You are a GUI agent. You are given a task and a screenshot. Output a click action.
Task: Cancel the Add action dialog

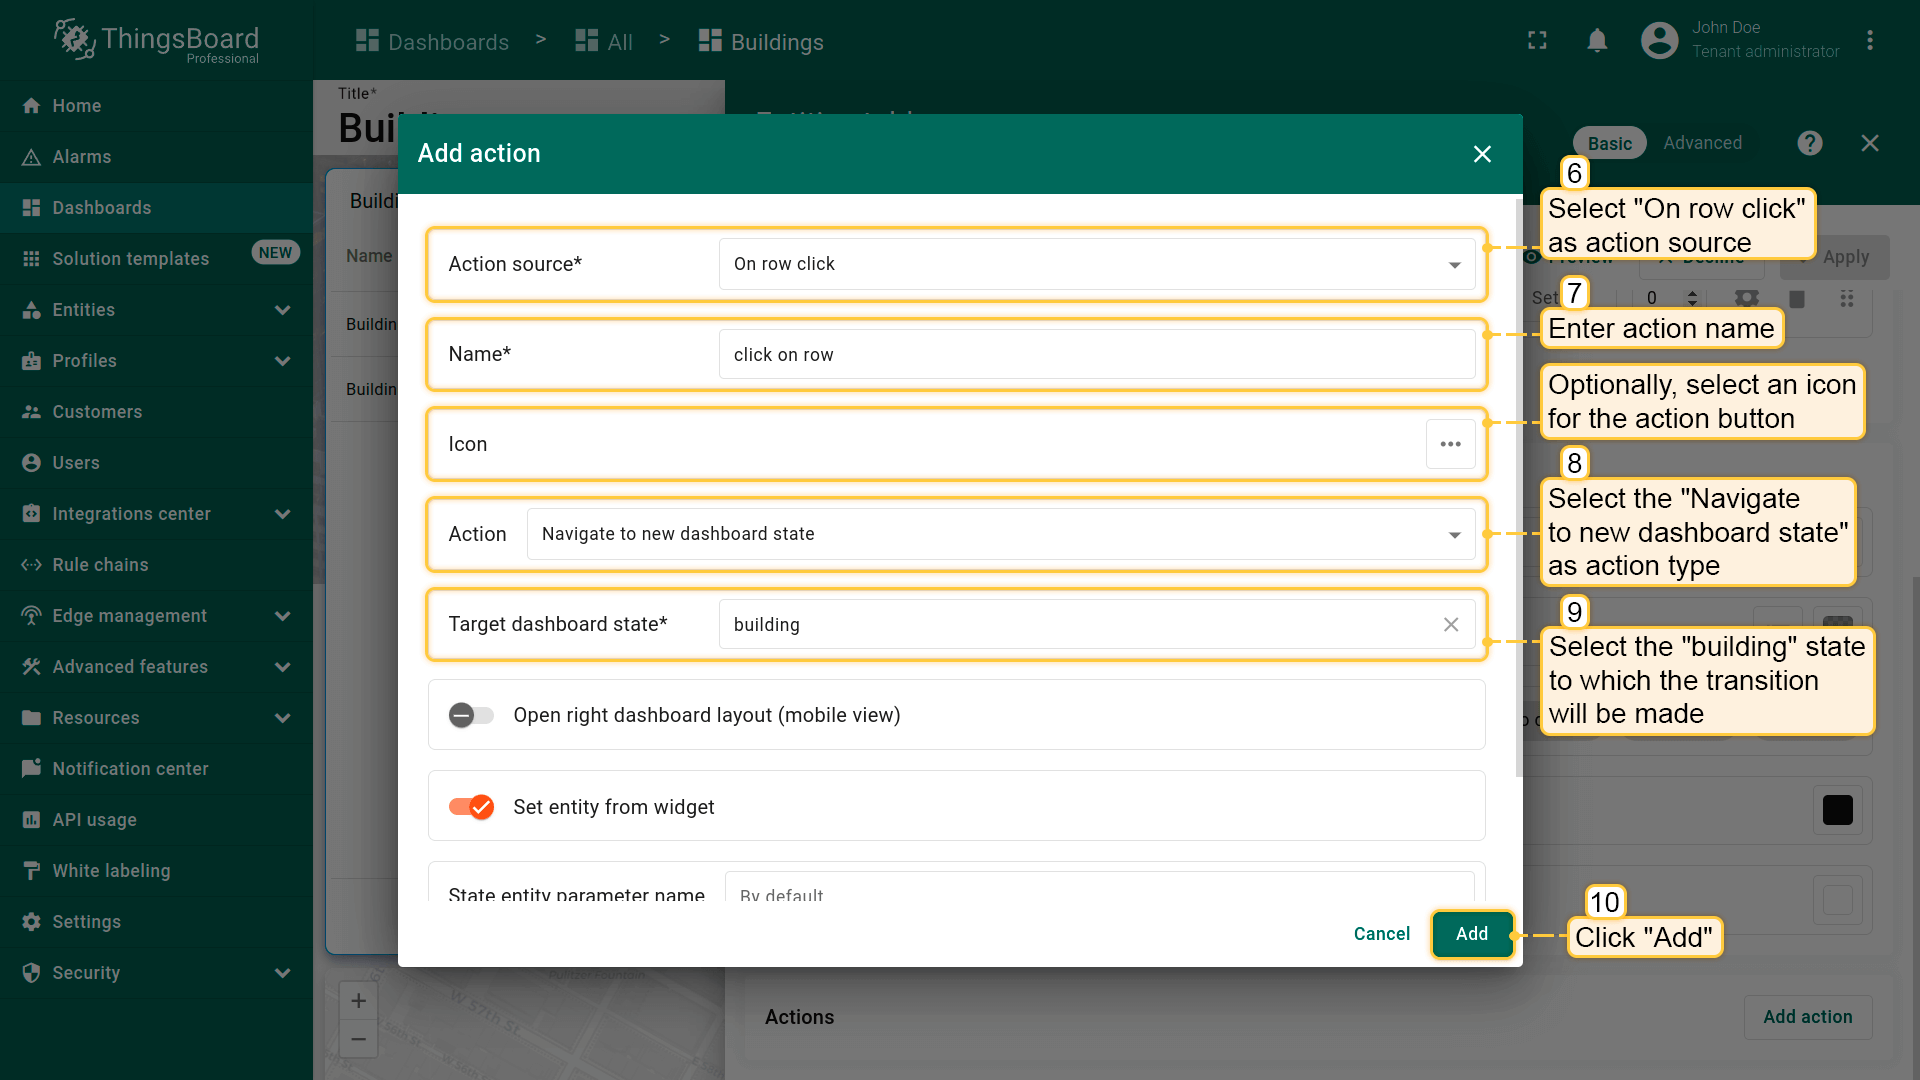1381,934
